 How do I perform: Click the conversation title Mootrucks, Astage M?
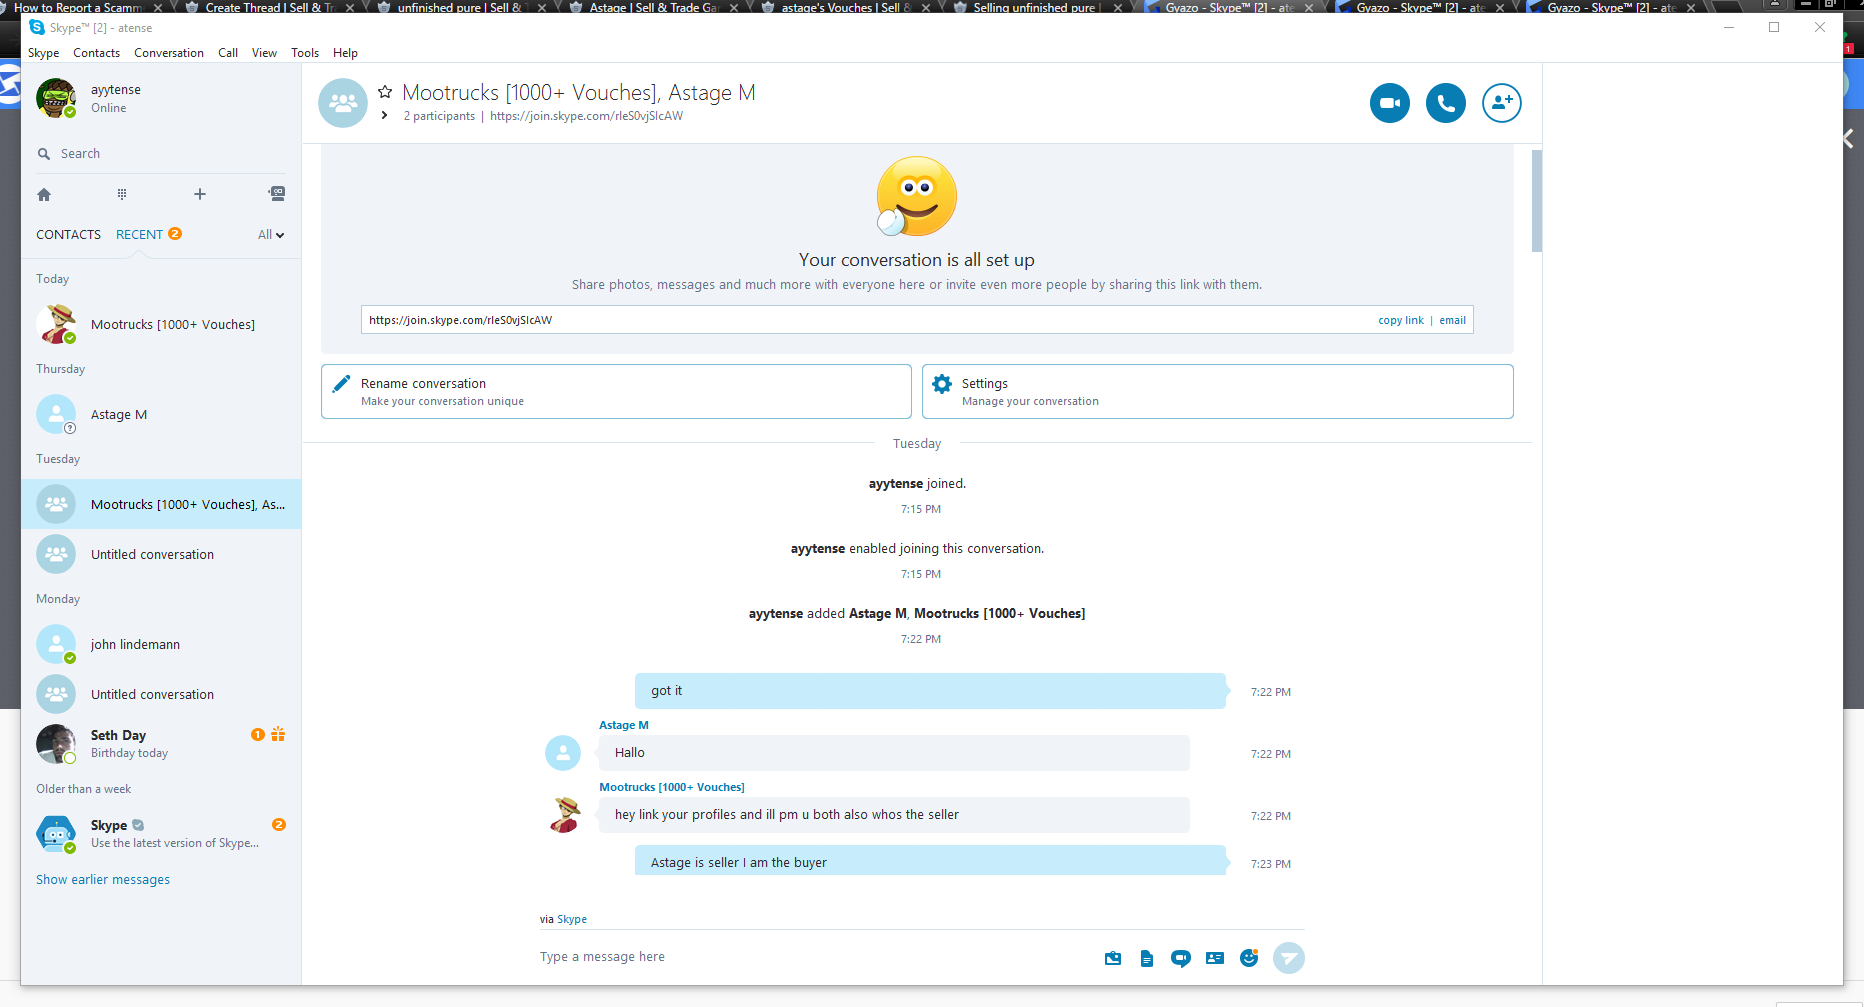tap(579, 93)
